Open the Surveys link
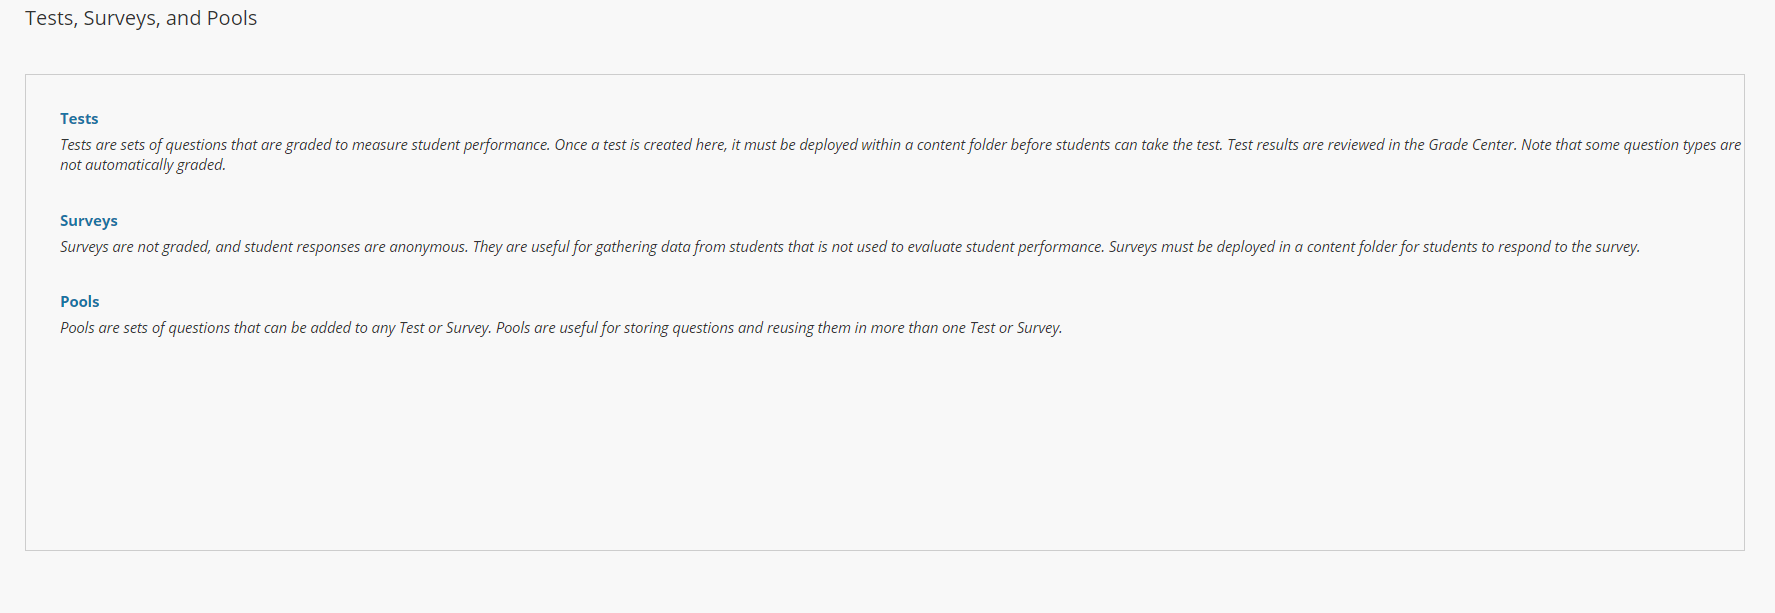Screen dimensions: 1775x613 pyautogui.click(x=89, y=221)
